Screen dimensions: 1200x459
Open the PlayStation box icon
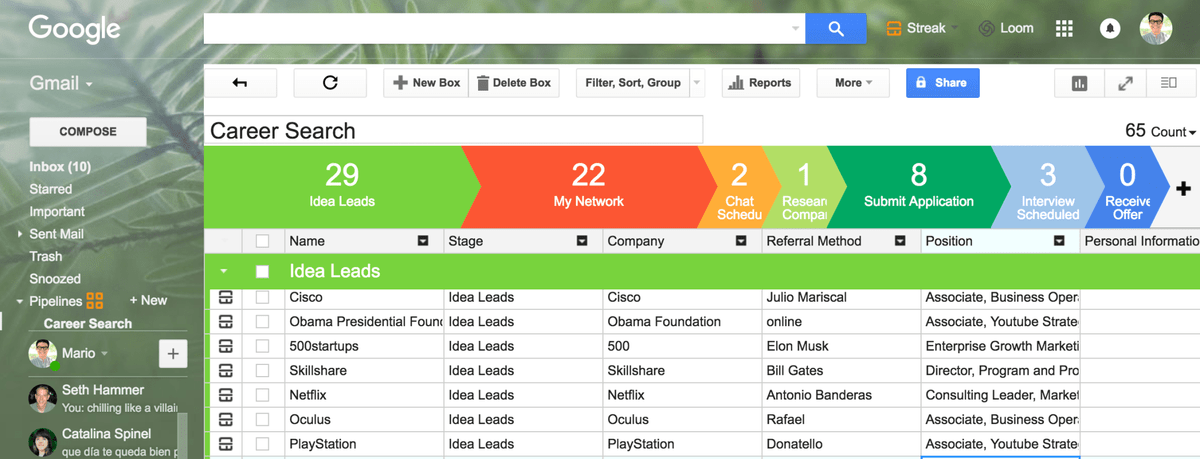[225, 444]
